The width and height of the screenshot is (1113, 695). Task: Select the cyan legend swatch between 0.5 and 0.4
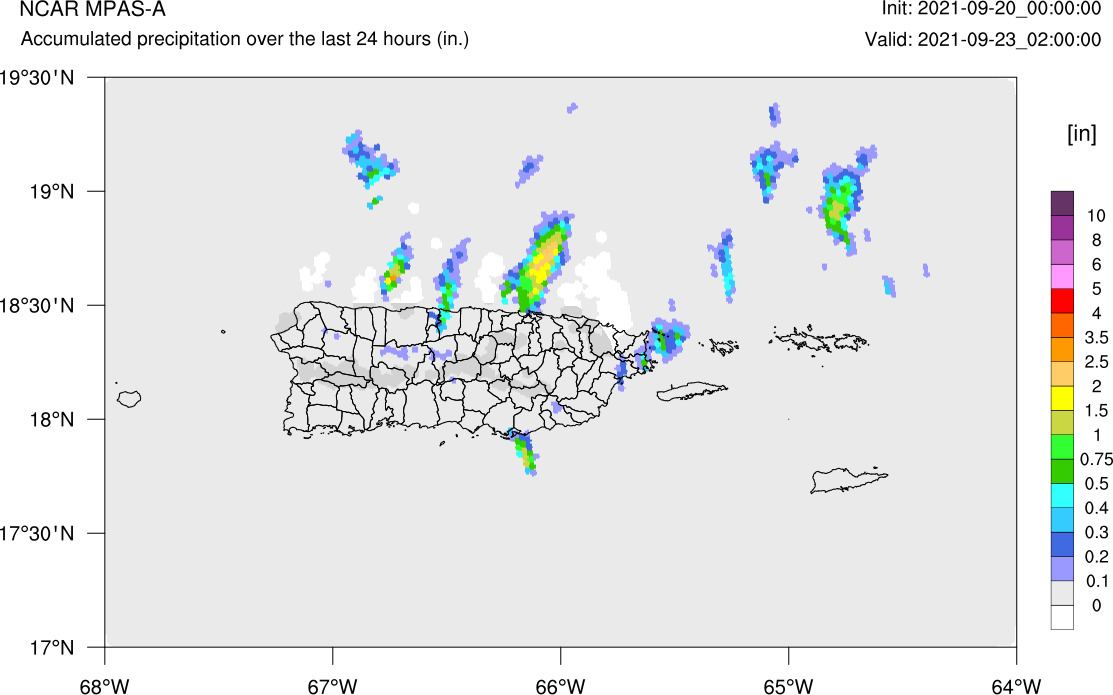1062,496
